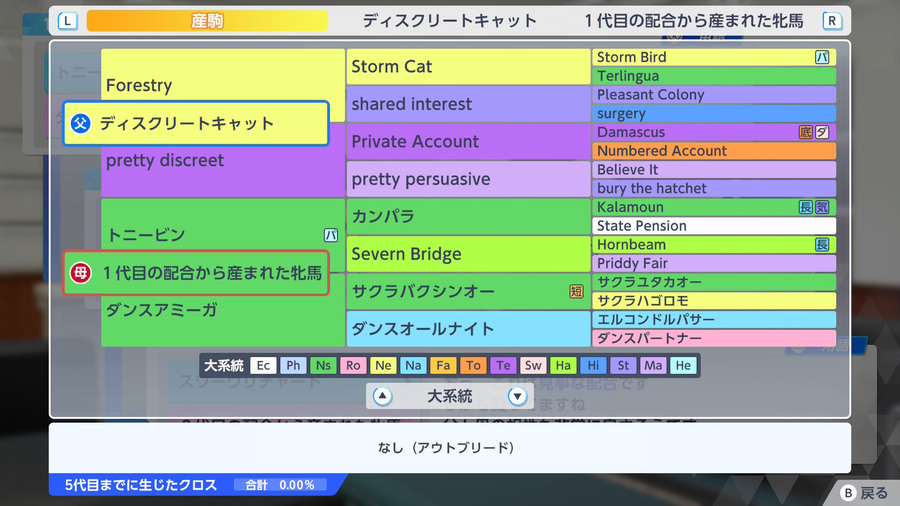Click the He lineage color swatch
900x506 pixels.
pos(683,365)
